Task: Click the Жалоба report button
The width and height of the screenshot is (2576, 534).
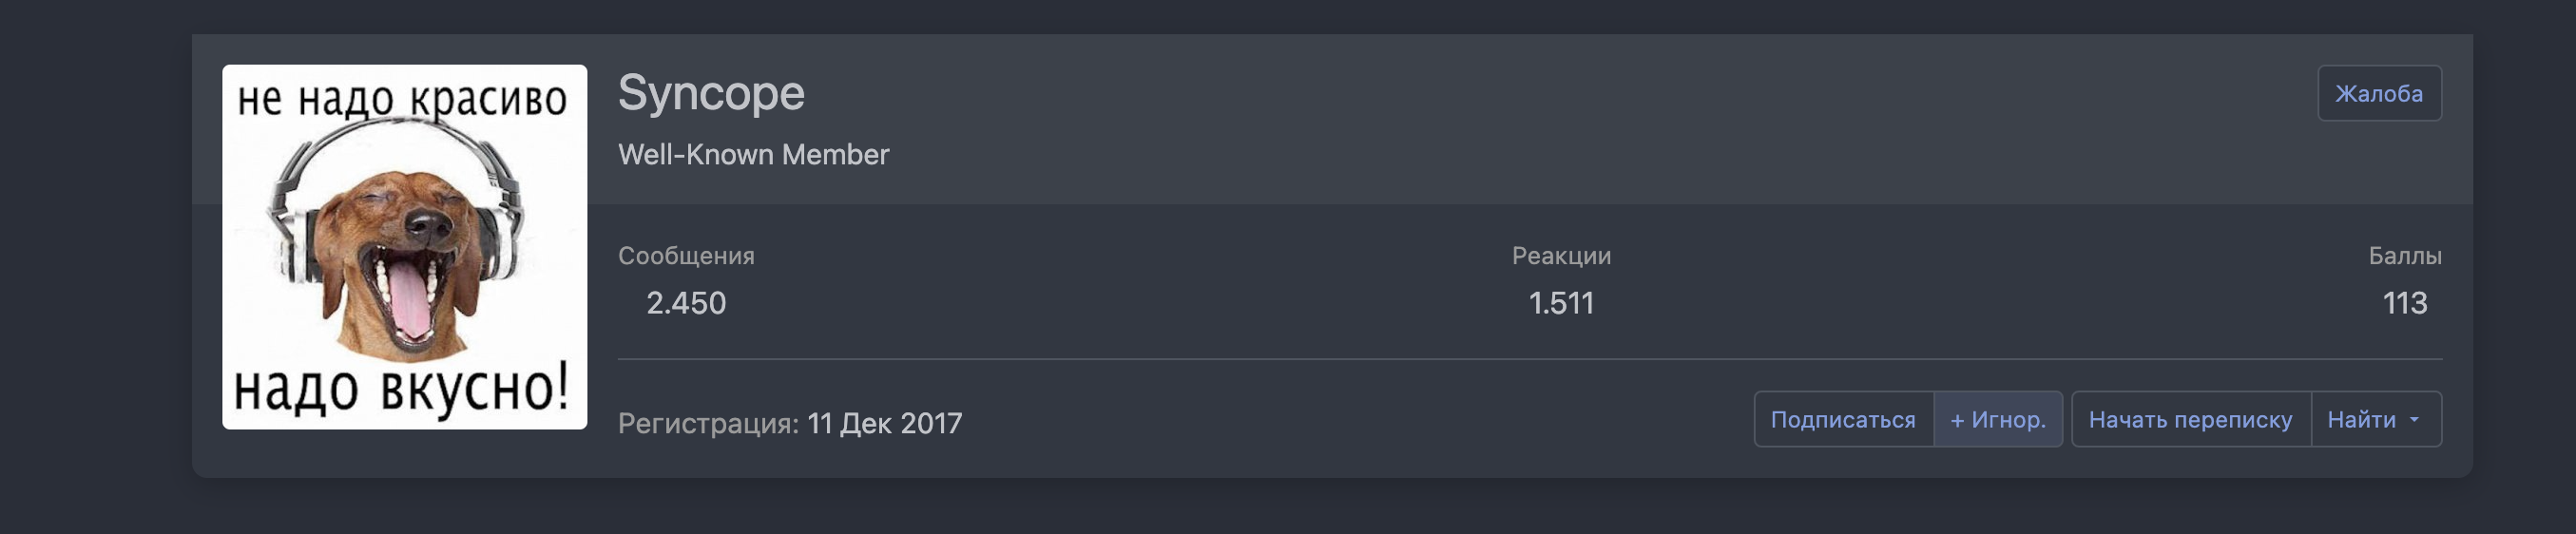Action: pos(2379,93)
